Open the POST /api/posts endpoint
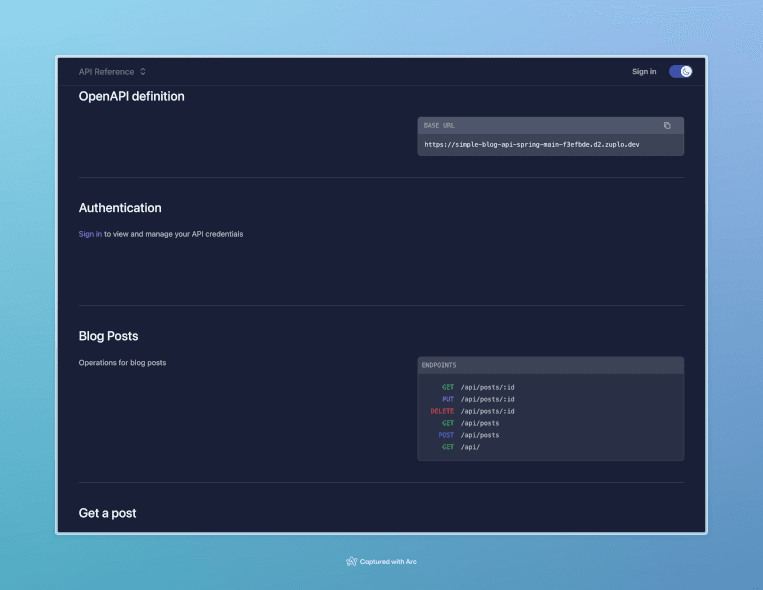763x590 pixels. coord(469,435)
